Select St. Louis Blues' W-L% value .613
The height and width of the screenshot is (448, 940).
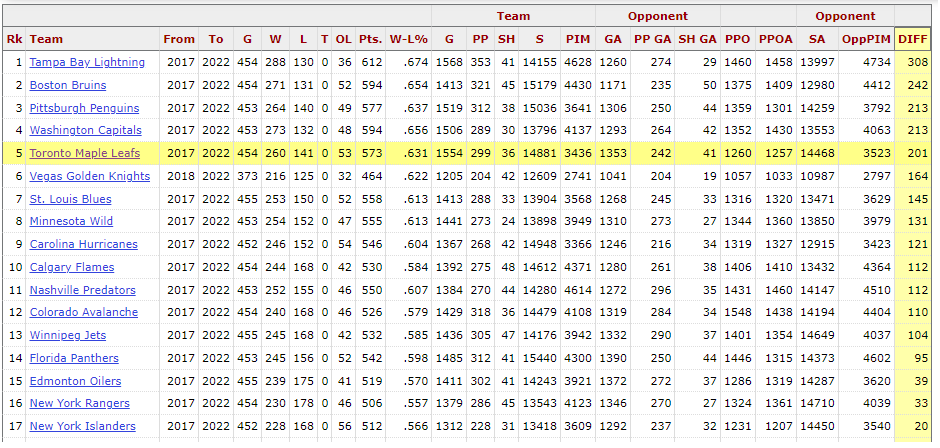point(417,199)
